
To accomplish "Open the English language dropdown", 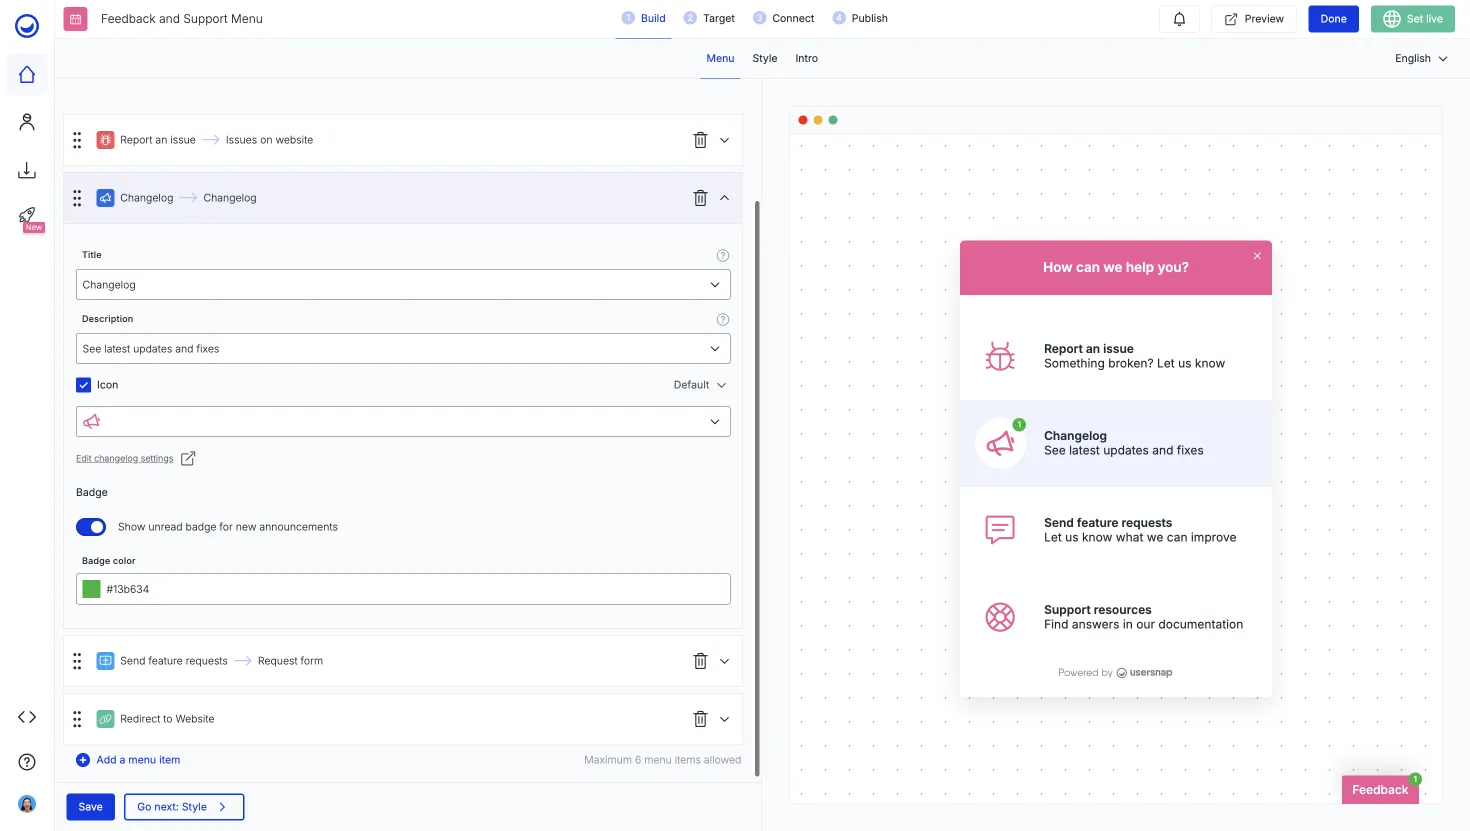I will click(1419, 58).
